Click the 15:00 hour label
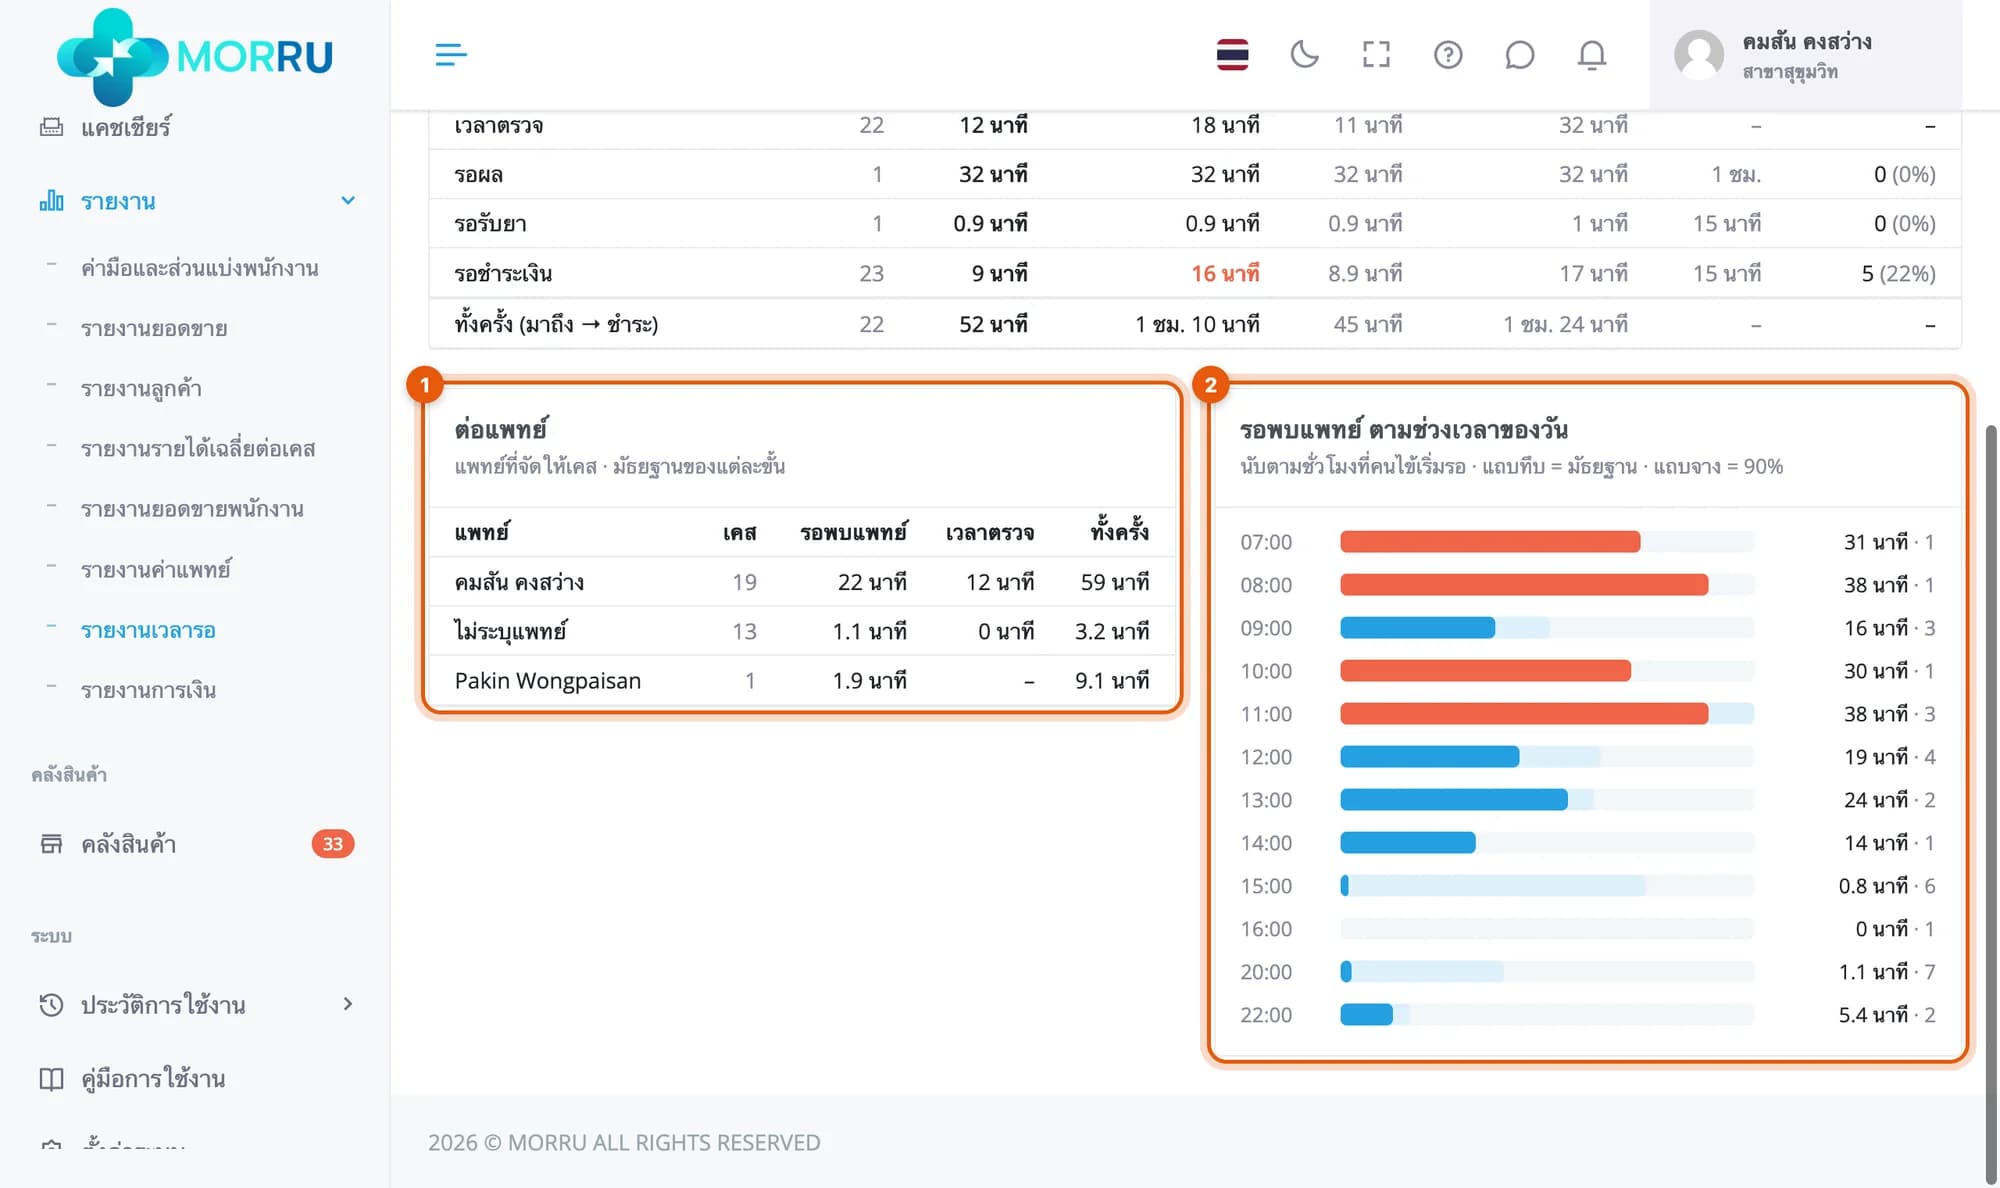The width and height of the screenshot is (2000, 1188). (x=1266, y=886)
